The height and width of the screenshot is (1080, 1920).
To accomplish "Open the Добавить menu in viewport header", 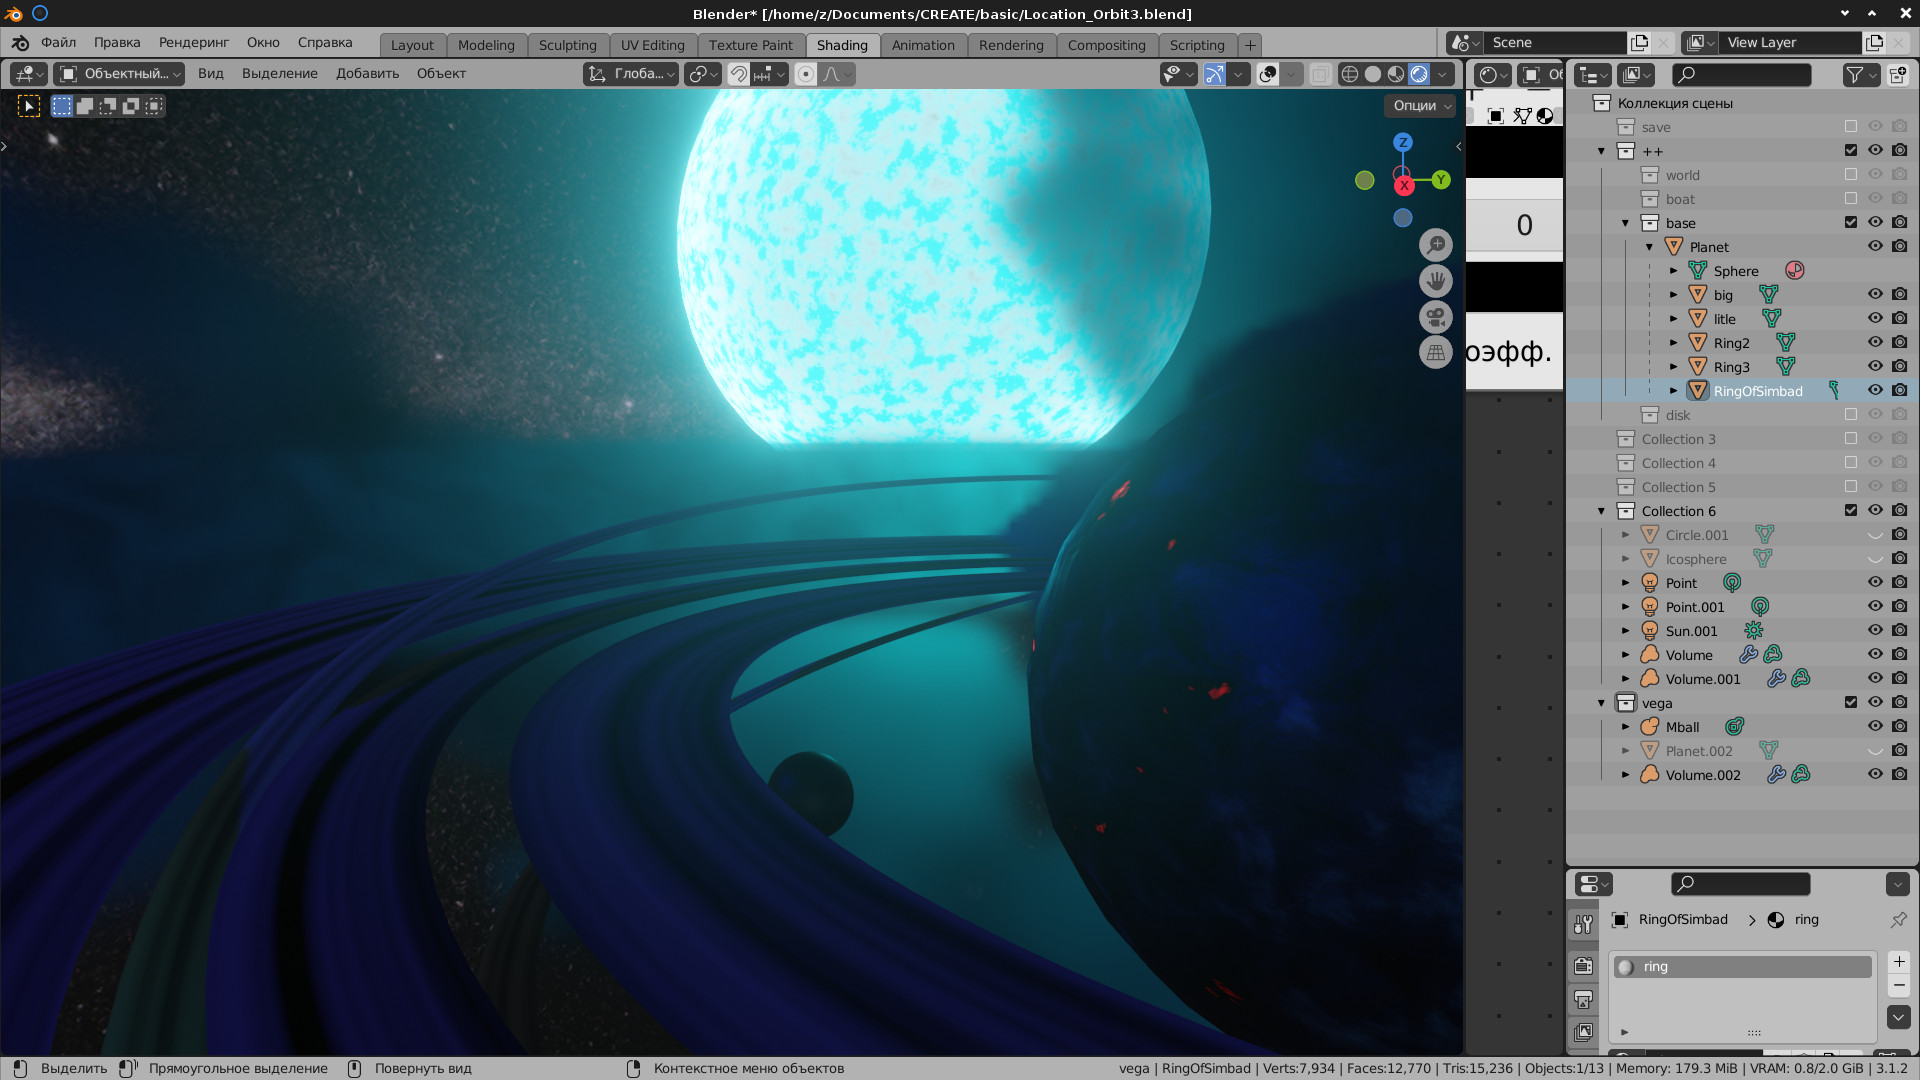I will tap(367, 74).
